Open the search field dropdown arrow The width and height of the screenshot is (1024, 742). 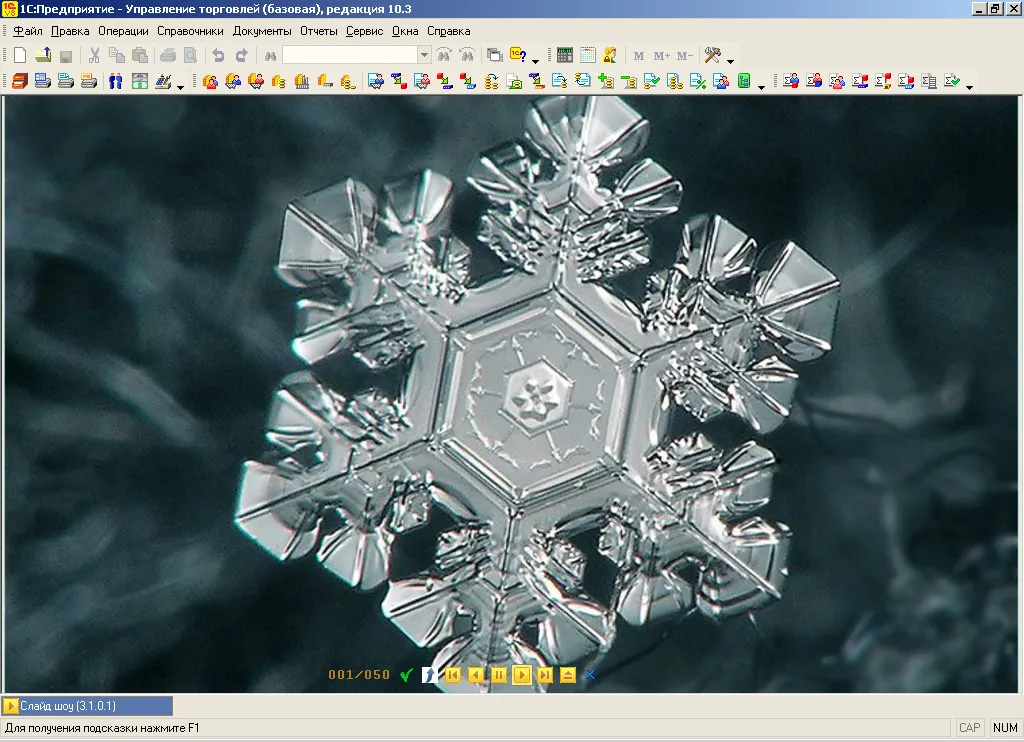tap(424, 55)
